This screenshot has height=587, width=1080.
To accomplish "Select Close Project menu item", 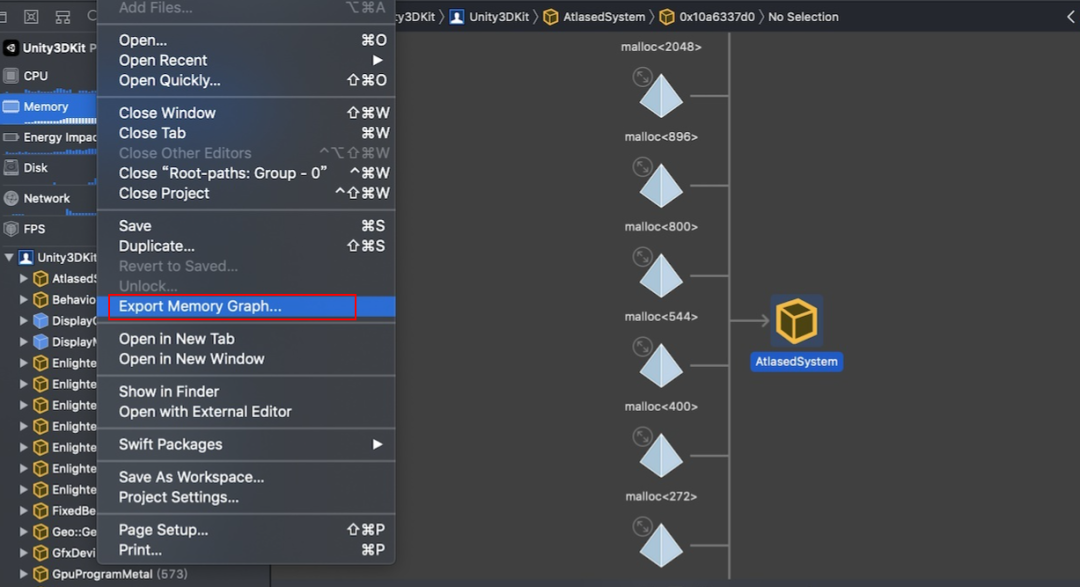I will pos(246,193).
